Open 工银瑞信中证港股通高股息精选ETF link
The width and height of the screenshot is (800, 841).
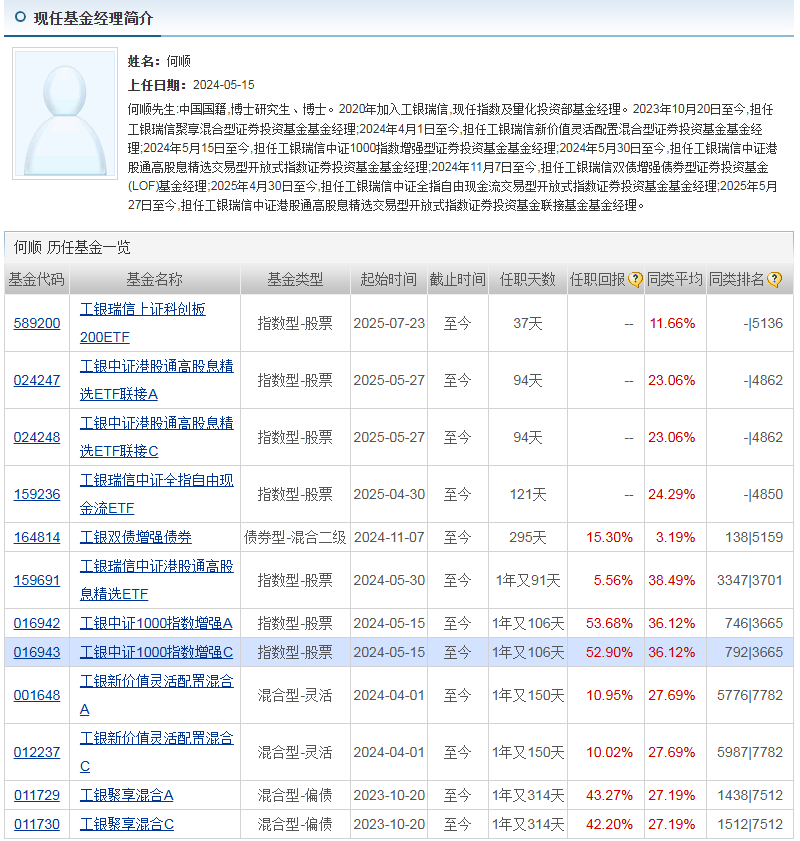[157, 580]
